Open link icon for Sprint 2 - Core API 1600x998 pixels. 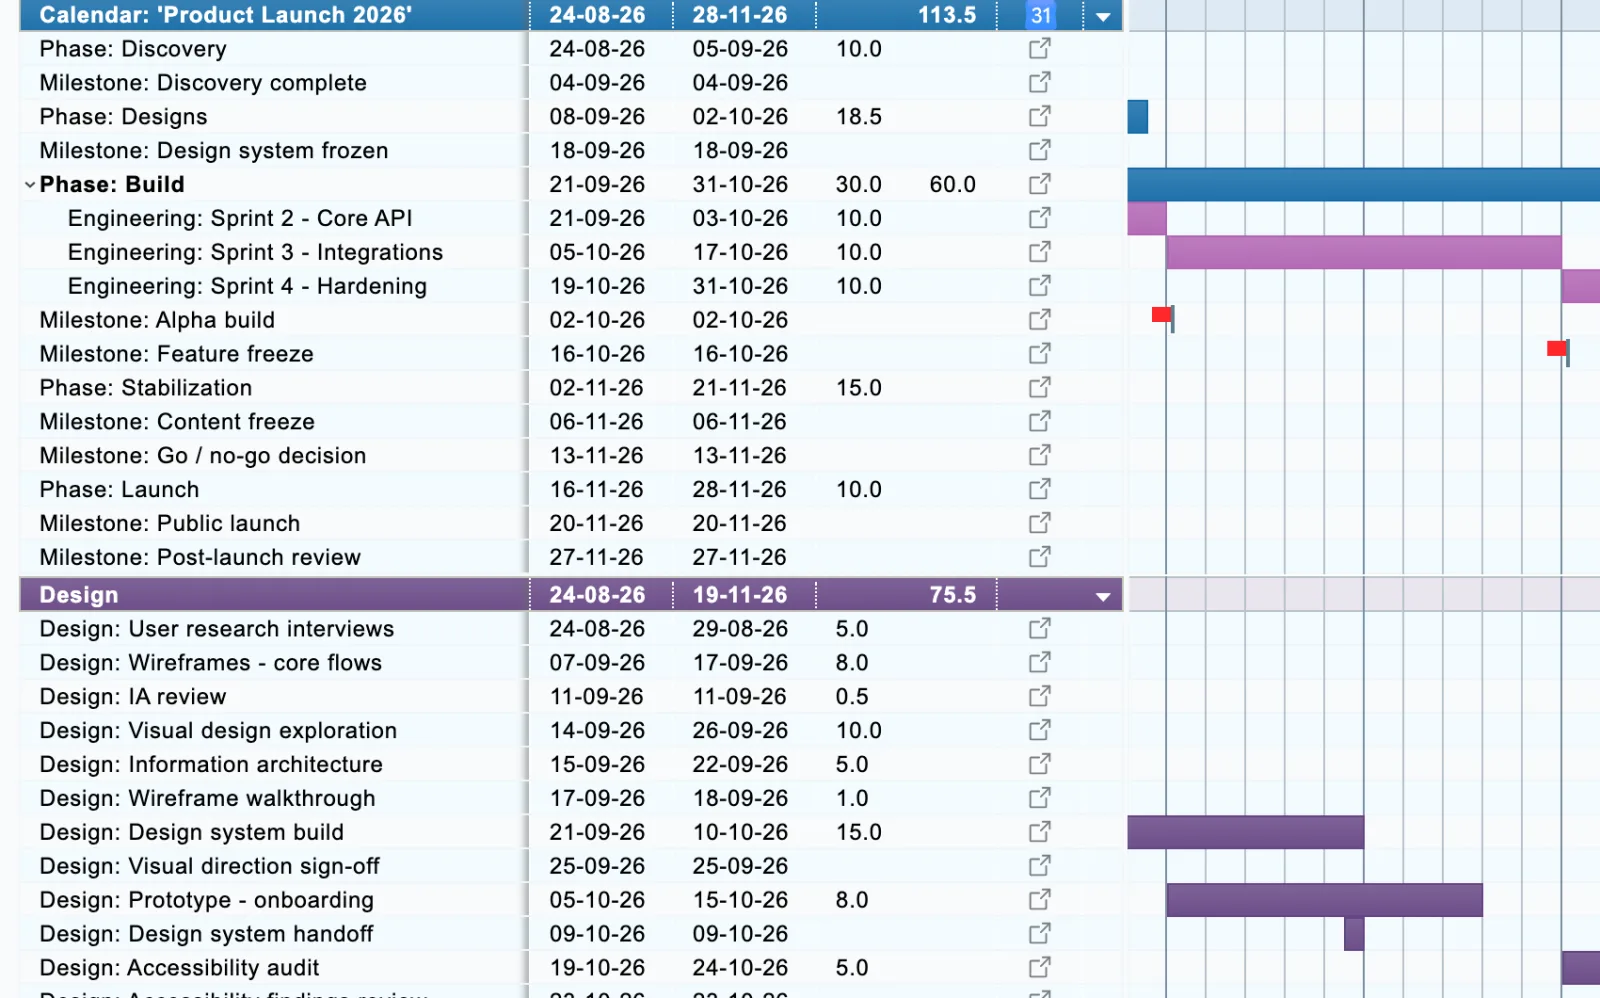(1040, 218)
